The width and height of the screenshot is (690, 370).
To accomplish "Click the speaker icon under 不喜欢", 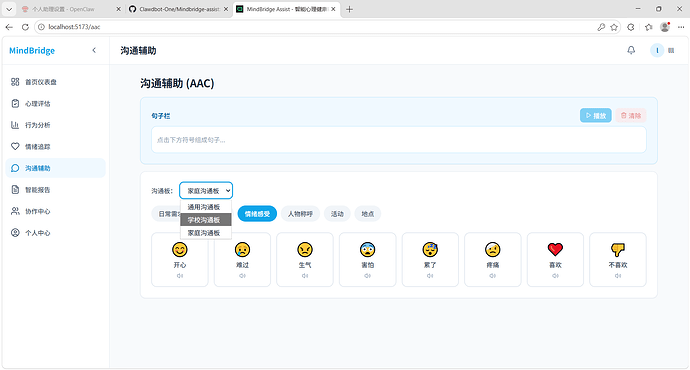I will [618, 276].
